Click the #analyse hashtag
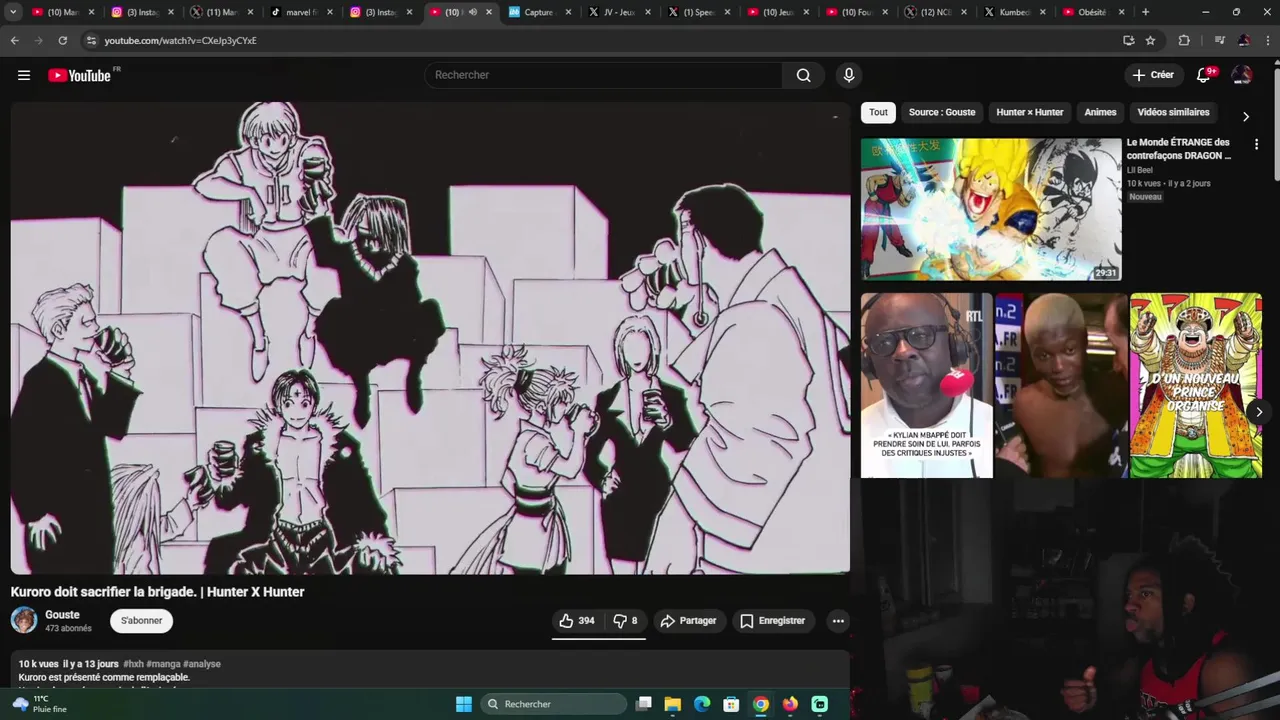Screen dimensions: 1280x720 (x=202, y=664)
